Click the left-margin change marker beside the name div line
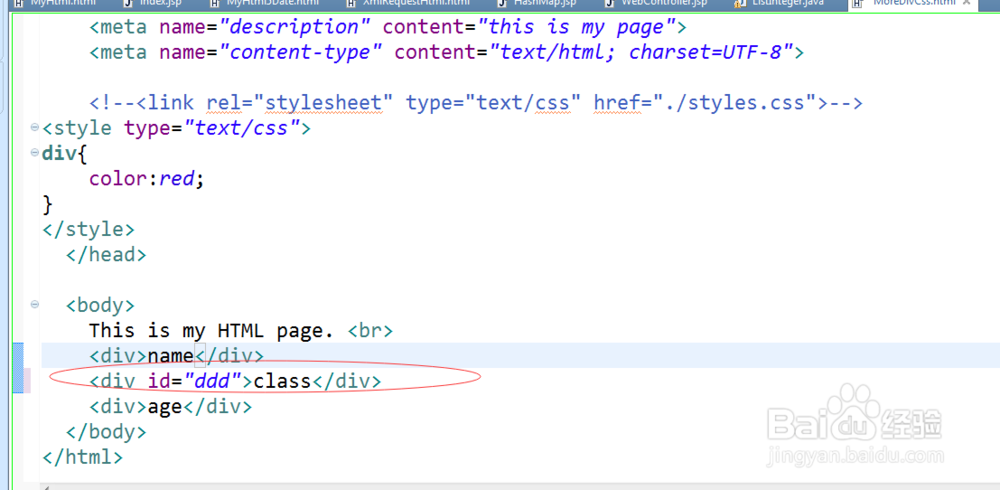Screen dimensions: 1000x490 18,355
